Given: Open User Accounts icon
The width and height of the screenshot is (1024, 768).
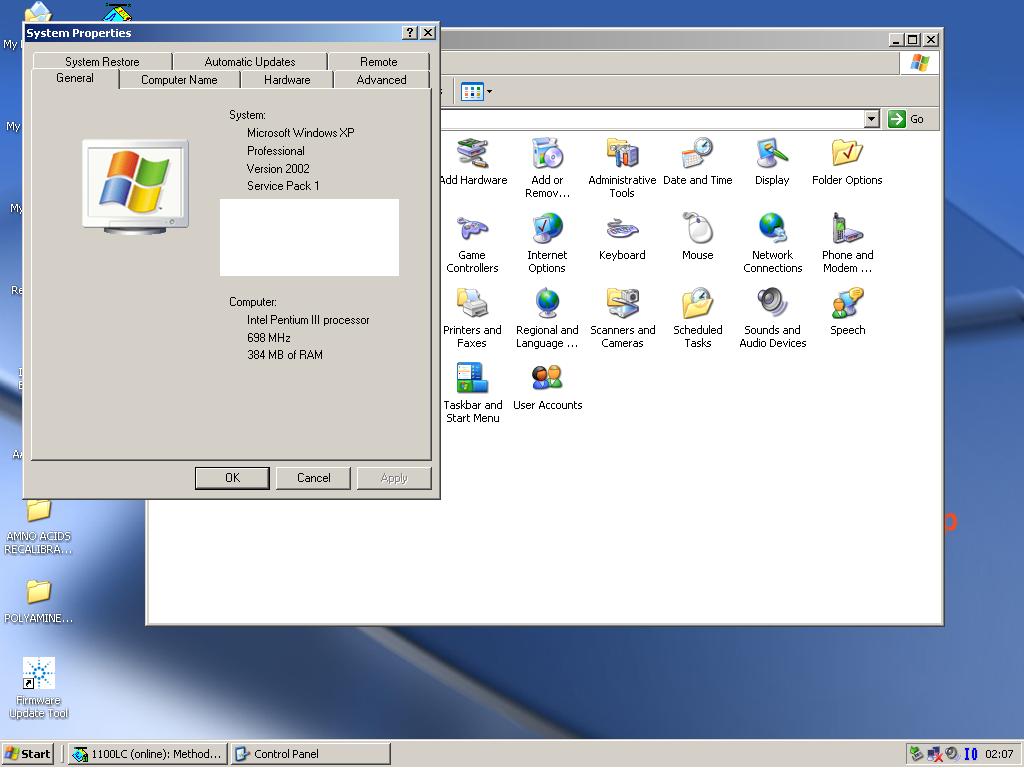Looking at the screenshot, I should (547, 378).
